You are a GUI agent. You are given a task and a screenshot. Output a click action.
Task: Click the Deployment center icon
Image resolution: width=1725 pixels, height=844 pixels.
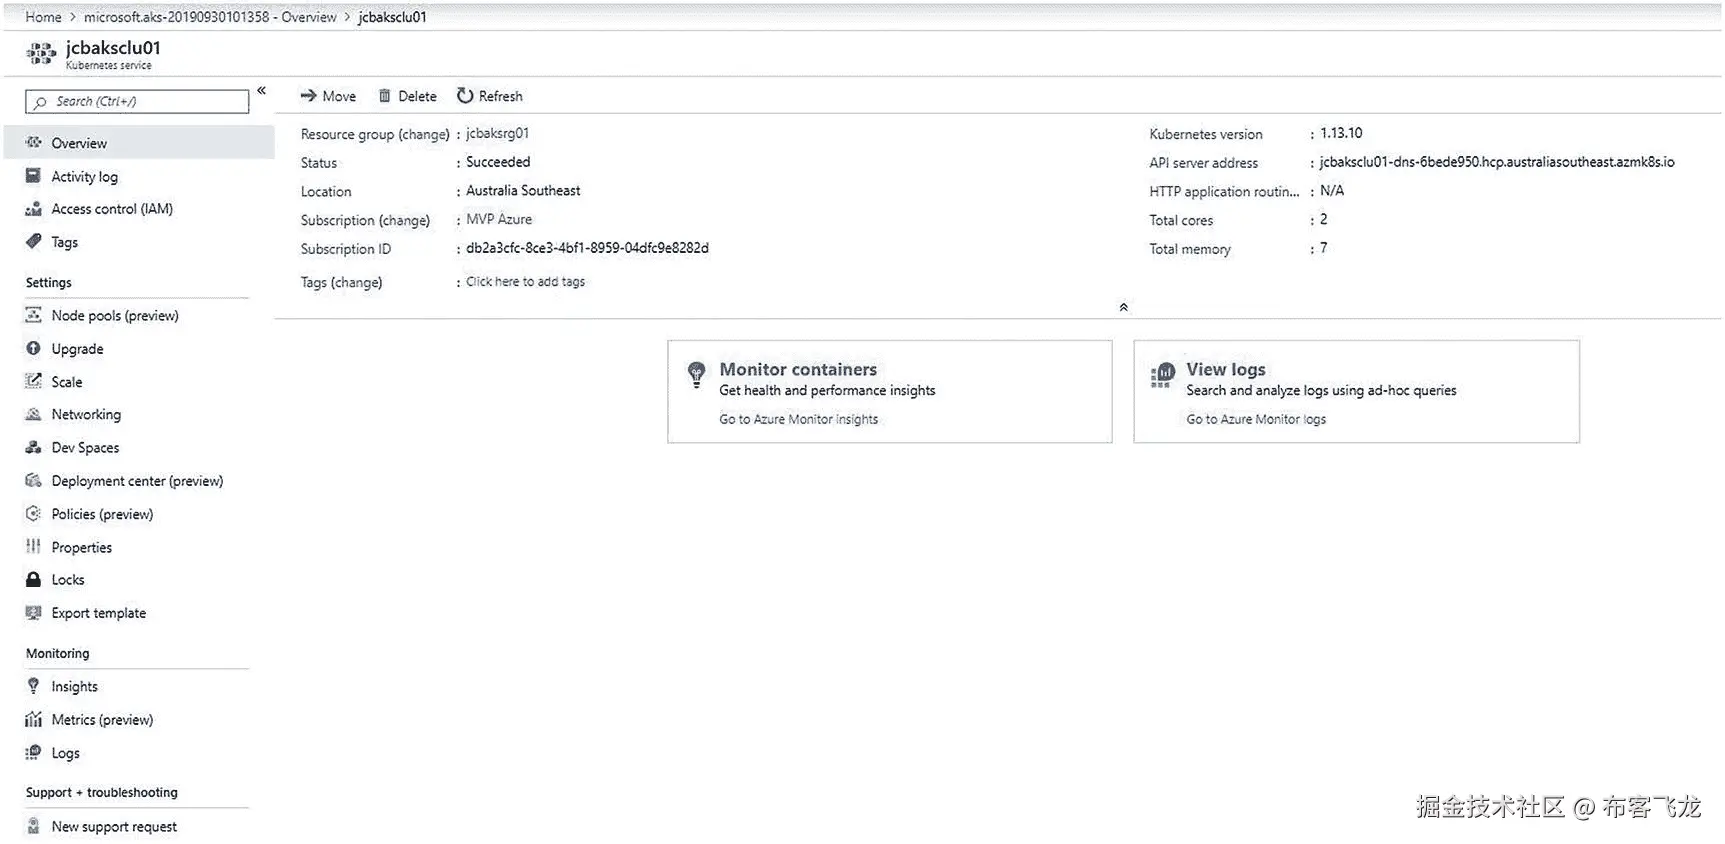33,481
